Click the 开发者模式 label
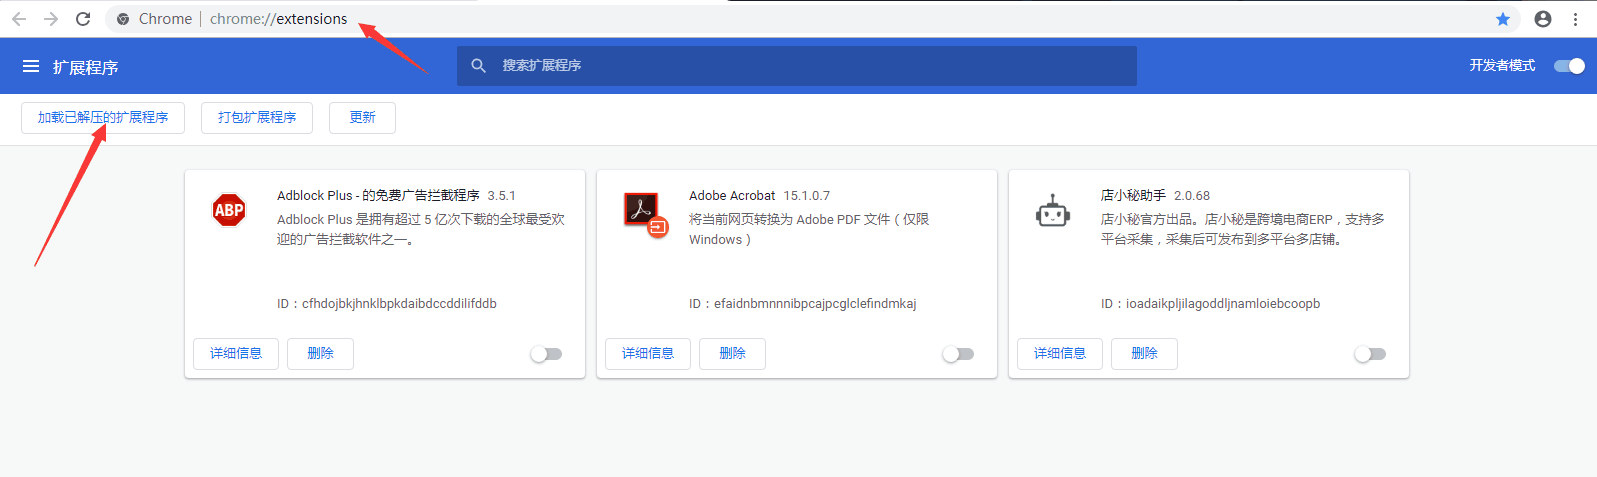Viewport: 1597px width, 477px height. click(x=1502, y=66)
